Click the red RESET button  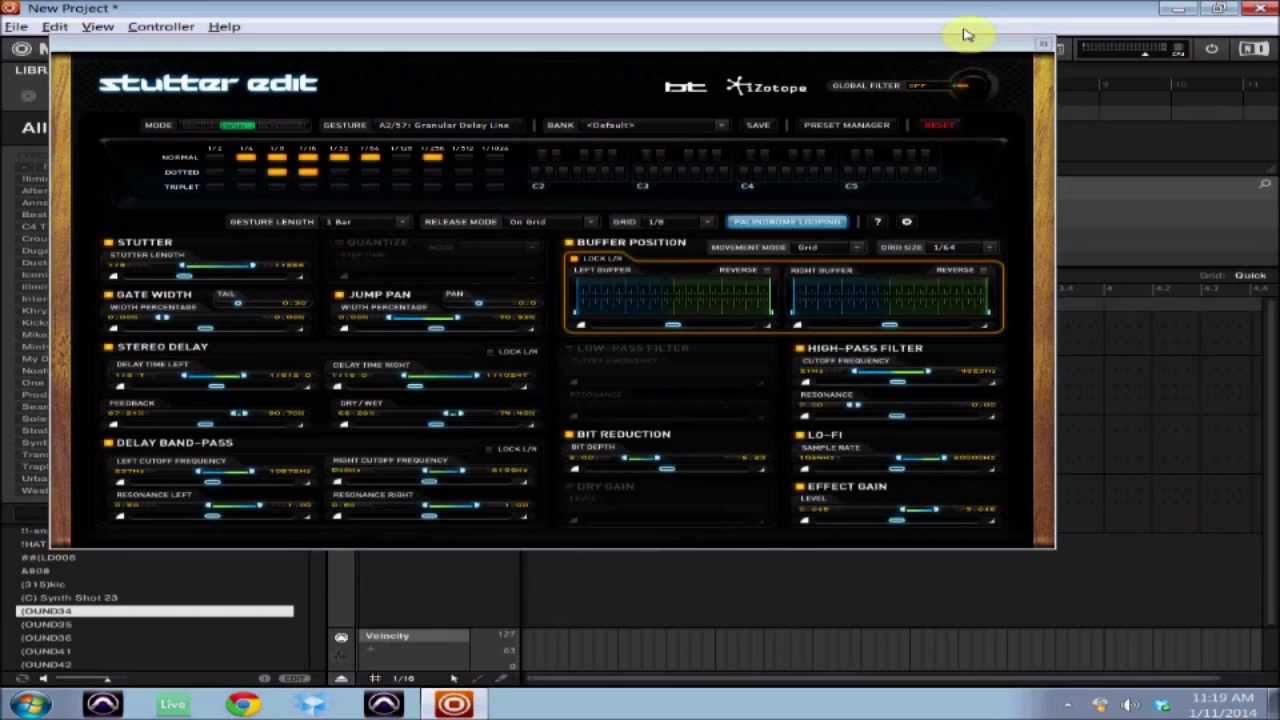click(939, 125)
